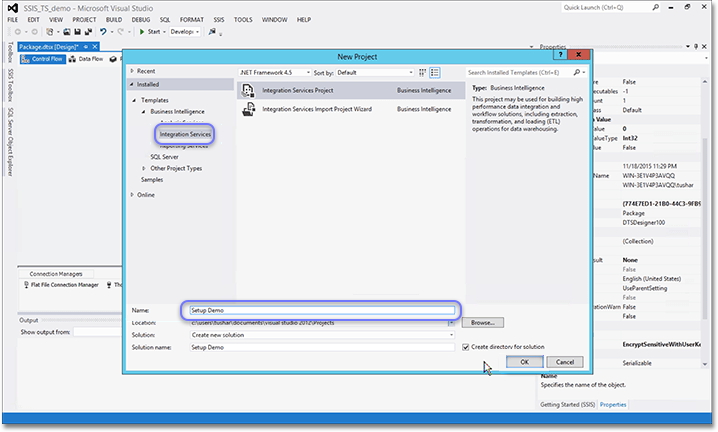Select SQL Server in the template tree
This screenshot has width=718, height=432.
[164, 157]
